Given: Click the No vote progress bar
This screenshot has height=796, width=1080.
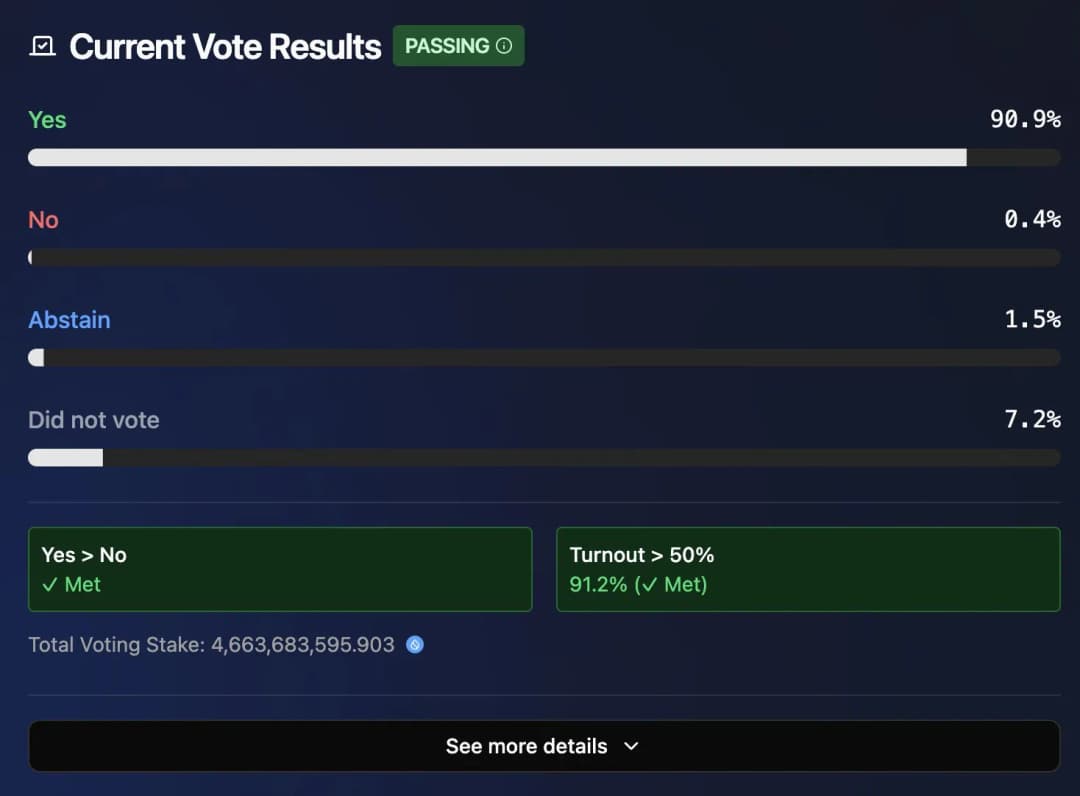Looking at the screenshot, I should (x=544, y=258).
